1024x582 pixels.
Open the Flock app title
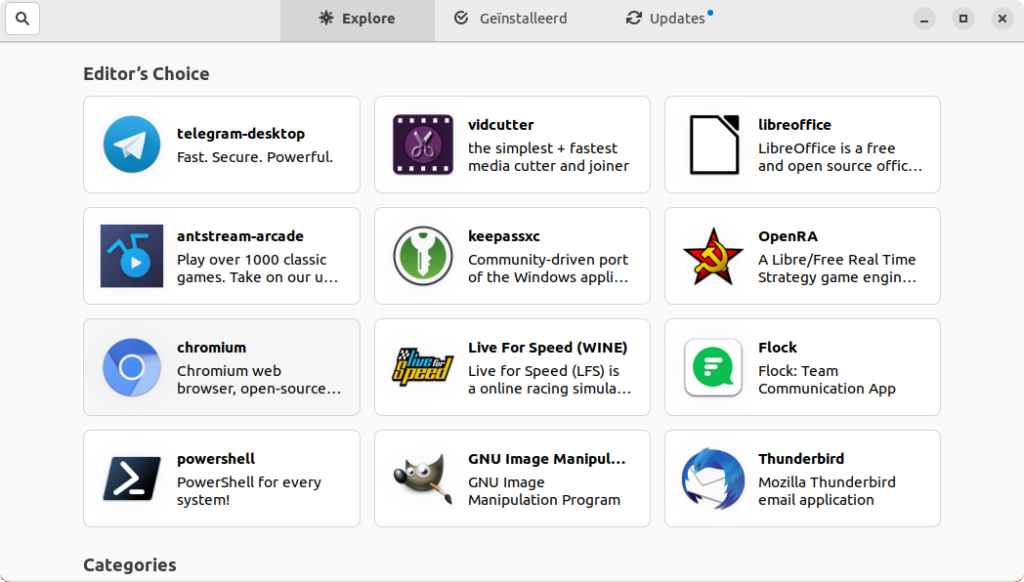coord(778,348)
